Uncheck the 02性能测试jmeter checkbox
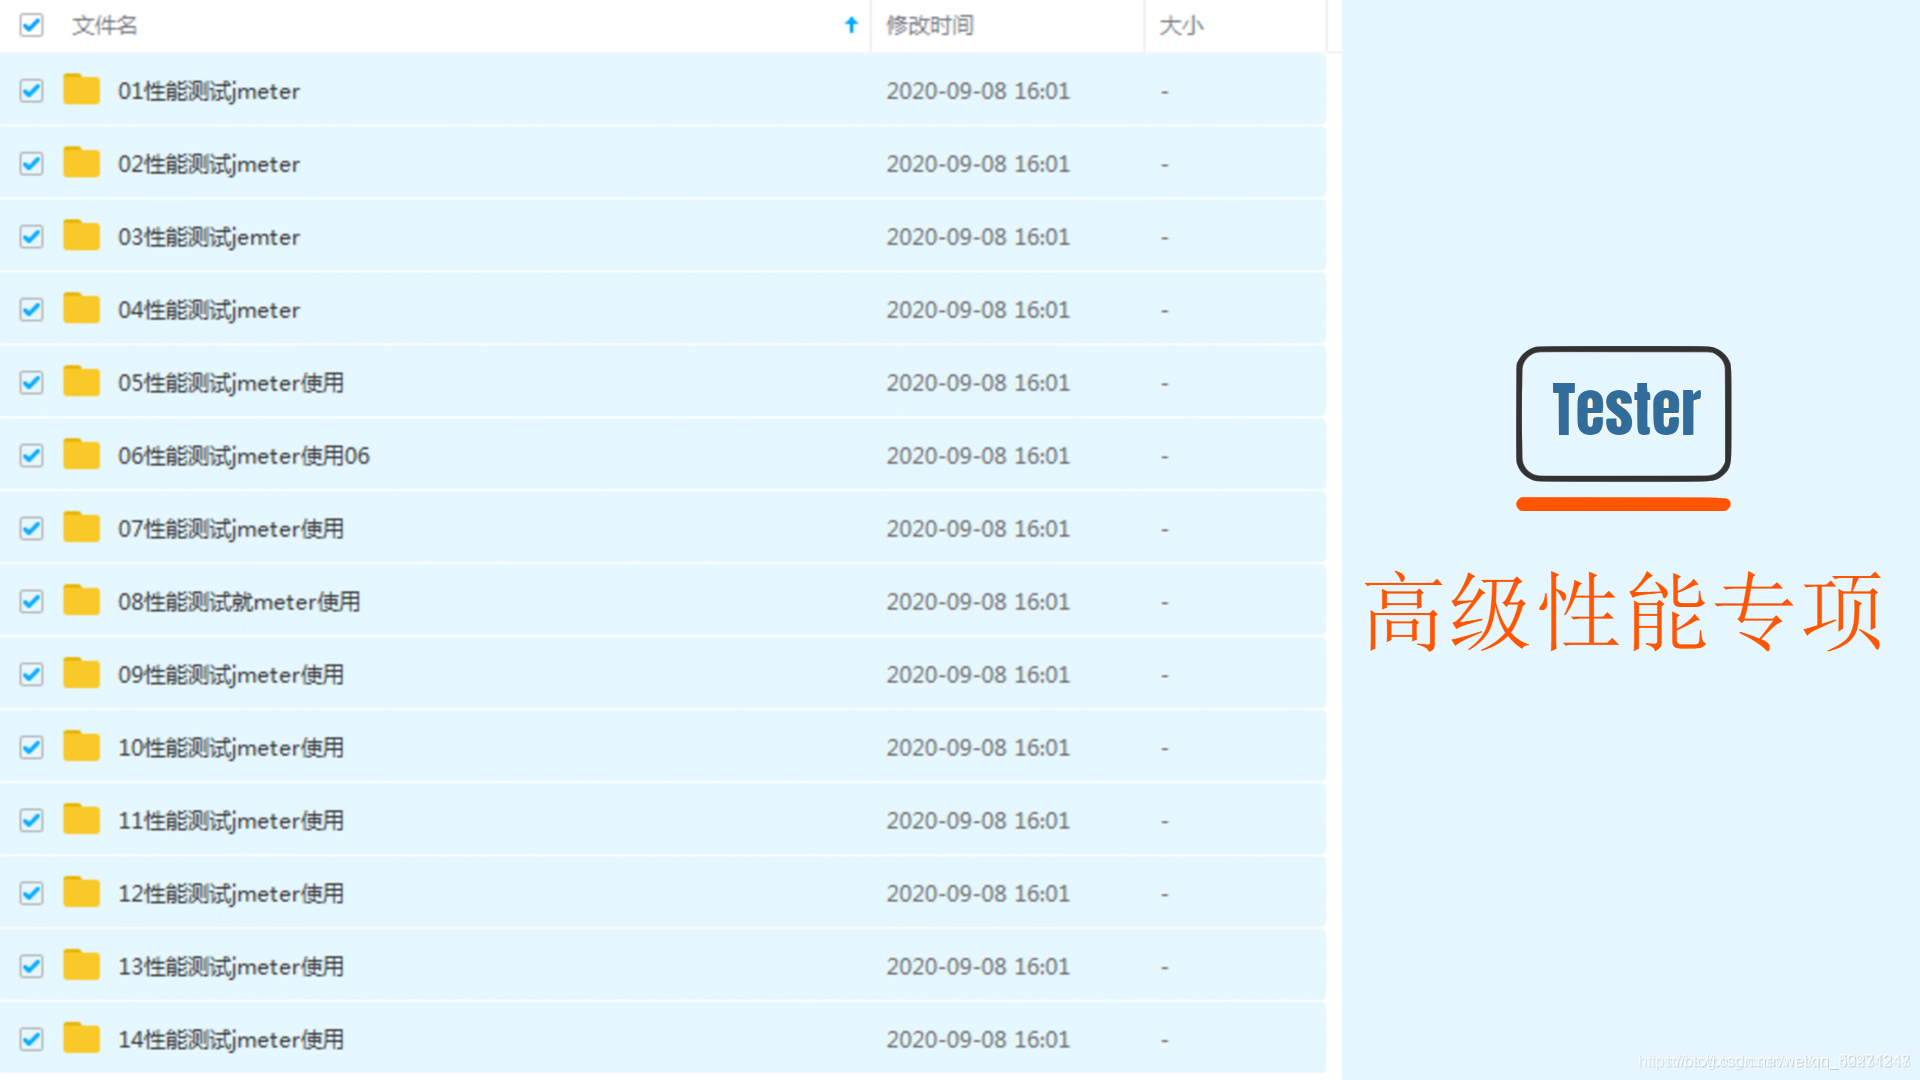This screenshot has height=1080, width=1920. 32,164
